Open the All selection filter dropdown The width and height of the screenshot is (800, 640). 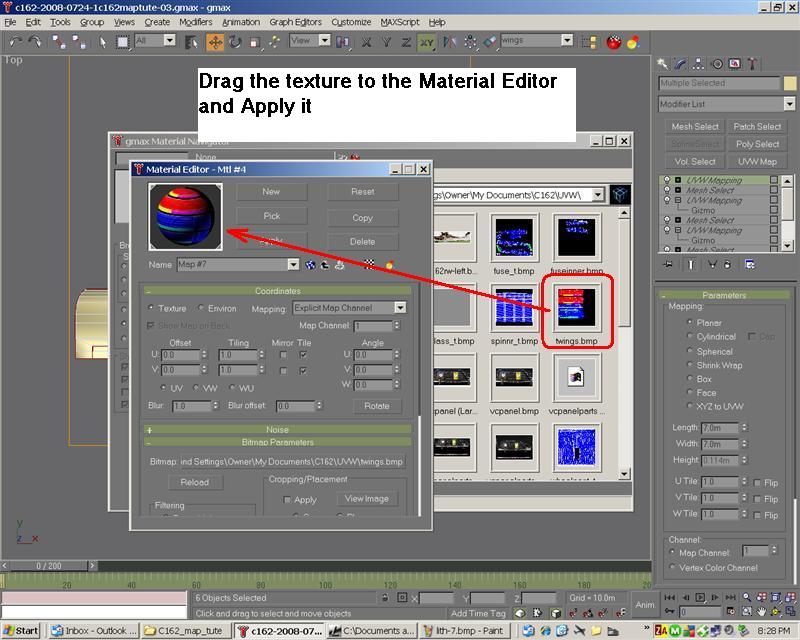(170, 40)
